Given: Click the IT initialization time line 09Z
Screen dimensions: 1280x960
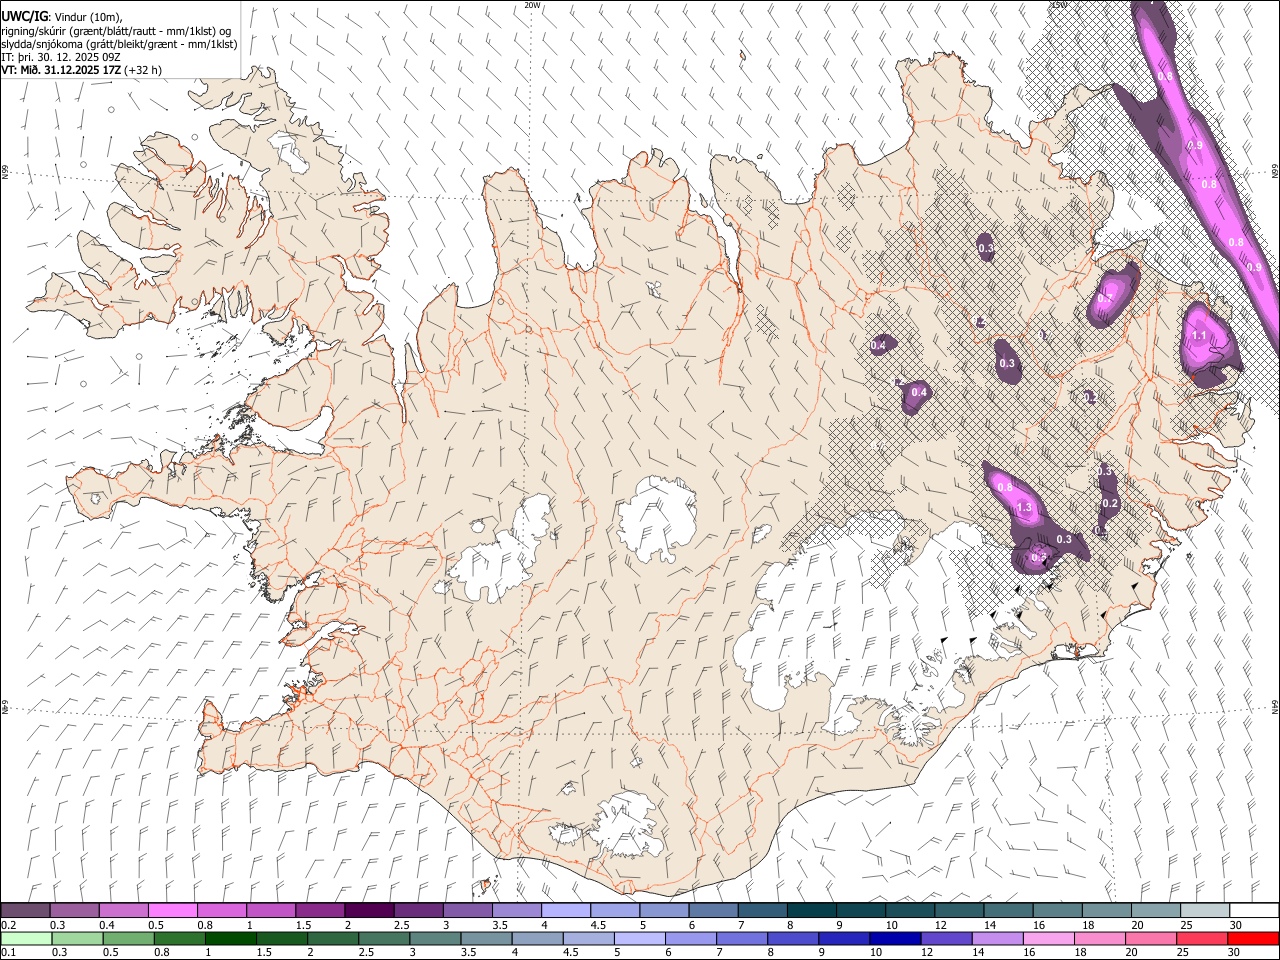Looking at the screenshot, I should [61, 57].
